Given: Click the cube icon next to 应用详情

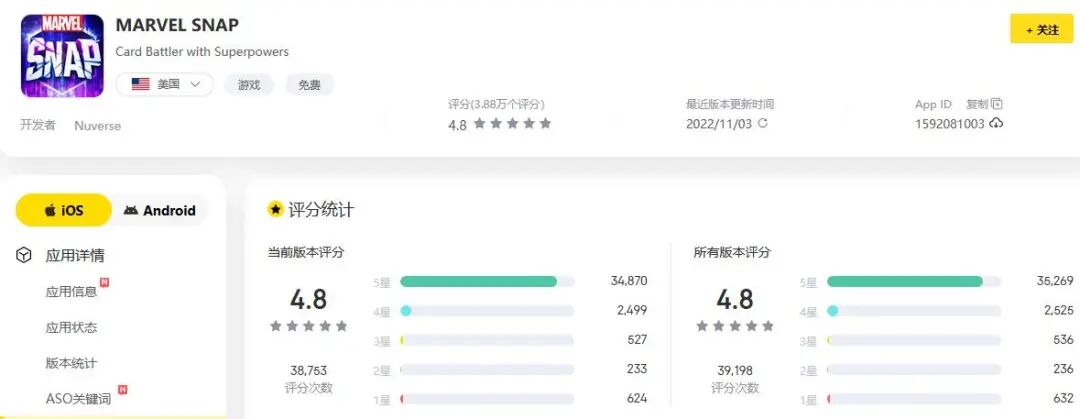Looking at the screenshot, I should 23,256.
